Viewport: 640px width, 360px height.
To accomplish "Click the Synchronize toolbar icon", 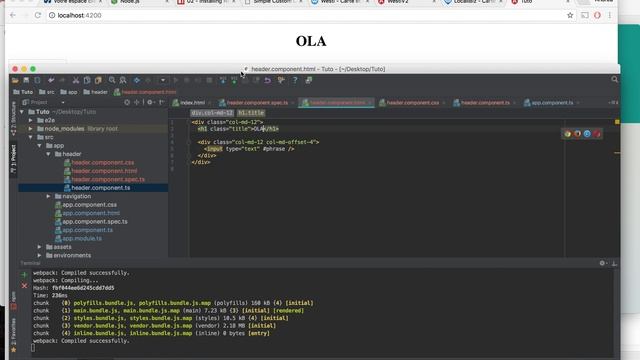I will pos(37,80).
